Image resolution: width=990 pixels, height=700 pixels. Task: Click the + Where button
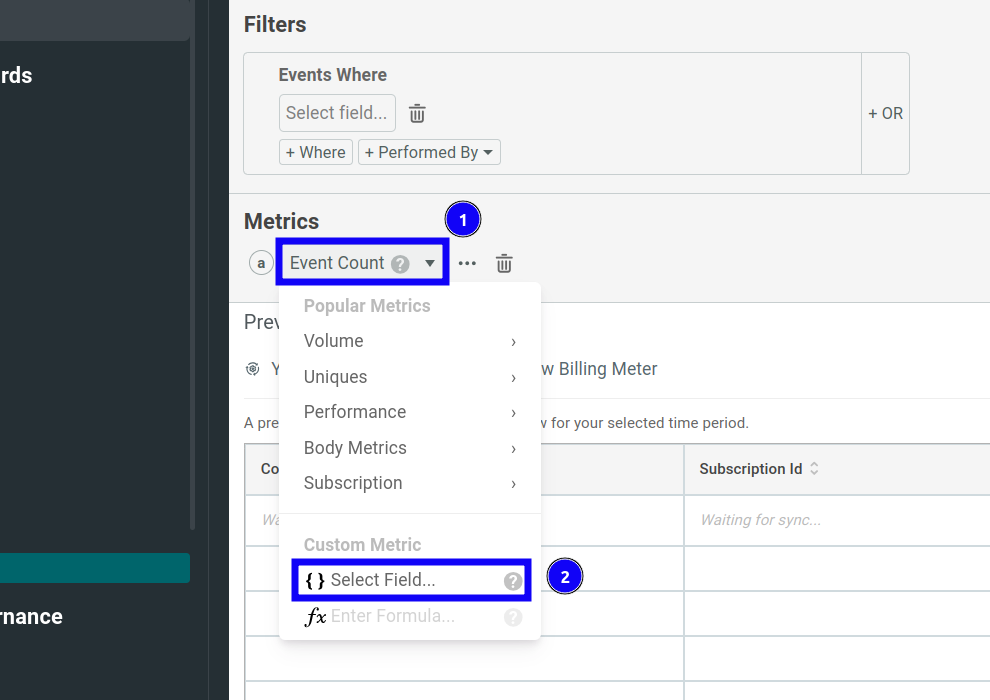315,152
